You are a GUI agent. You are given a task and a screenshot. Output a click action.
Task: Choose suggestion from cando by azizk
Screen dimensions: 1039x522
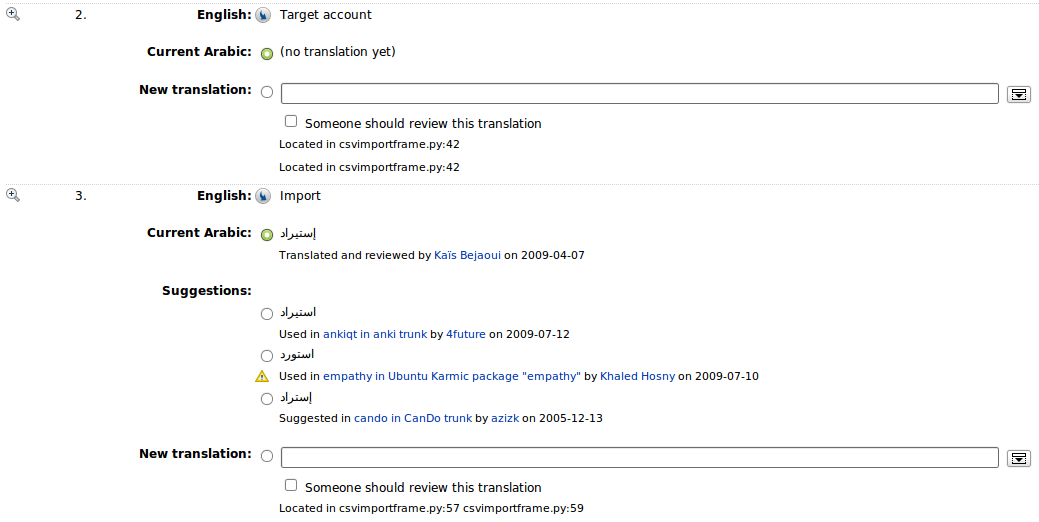click(x=266, y=399)
